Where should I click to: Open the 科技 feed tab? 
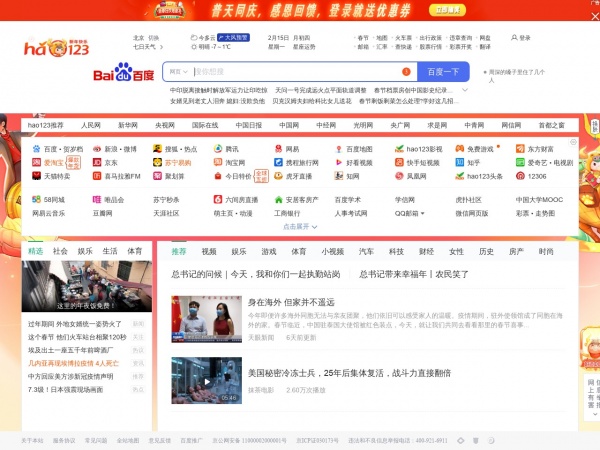pyautogui.click(x=396, y=251)
